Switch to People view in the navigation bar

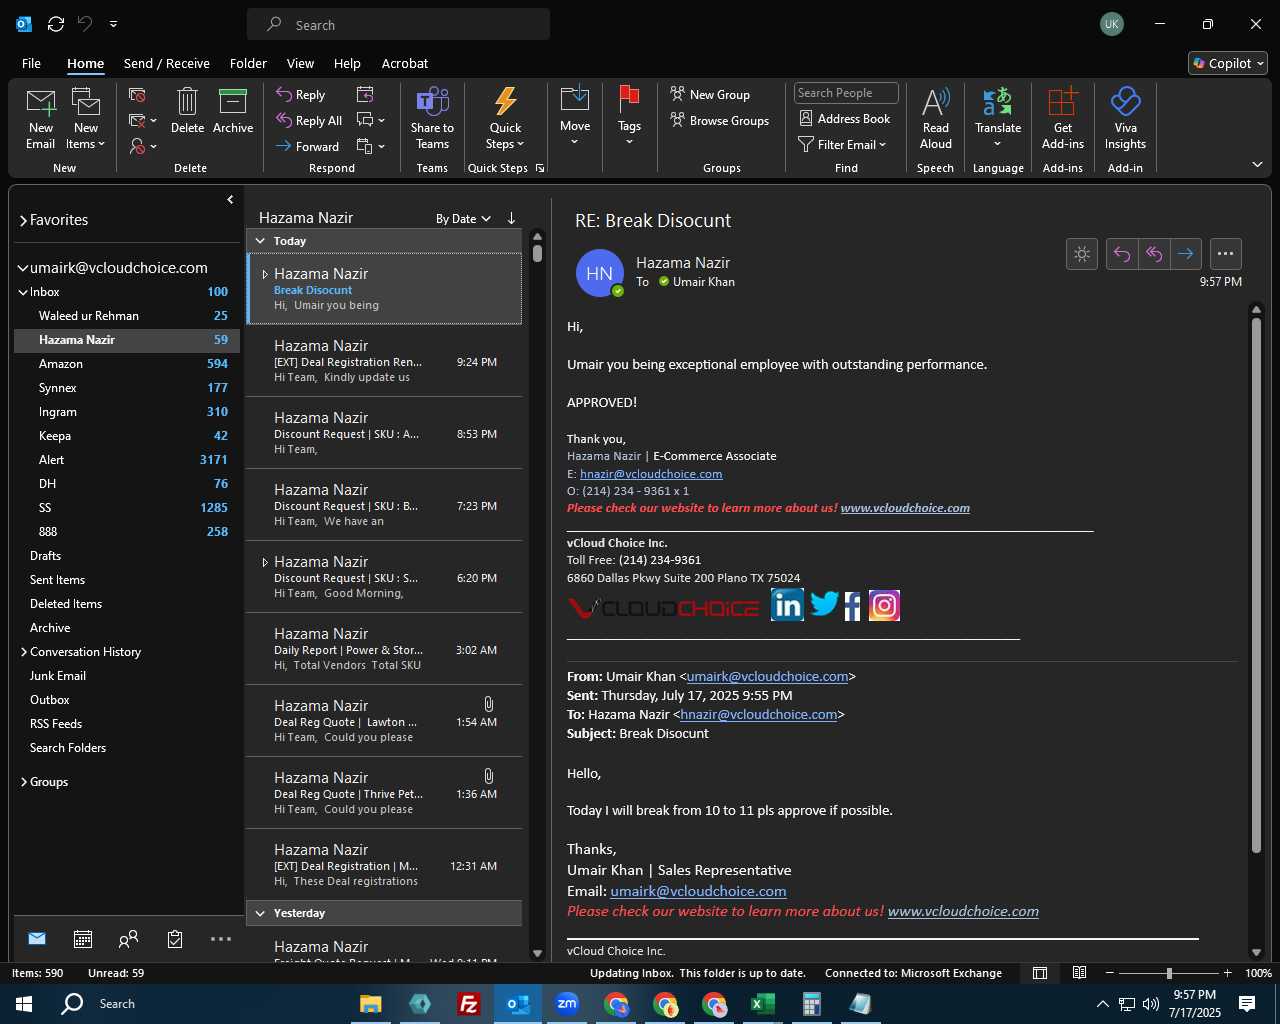click(128, 939)
